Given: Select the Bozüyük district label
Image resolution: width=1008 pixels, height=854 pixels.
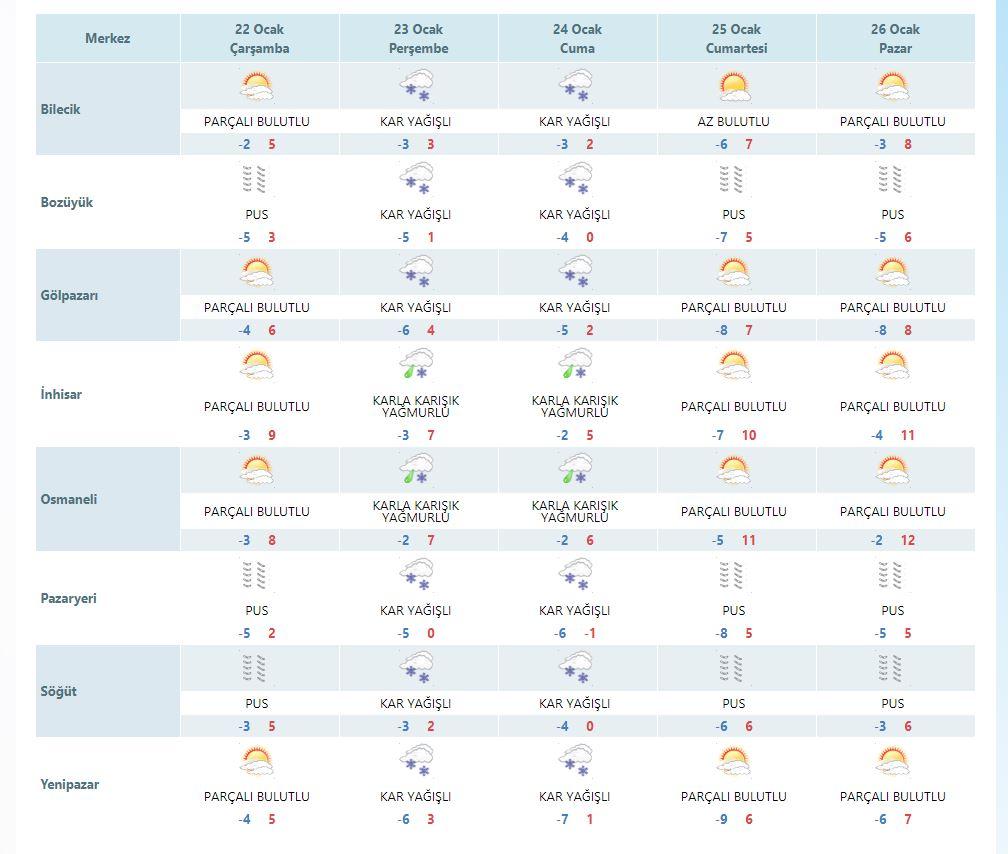Looking at the screenshot, I should (67, 203).
